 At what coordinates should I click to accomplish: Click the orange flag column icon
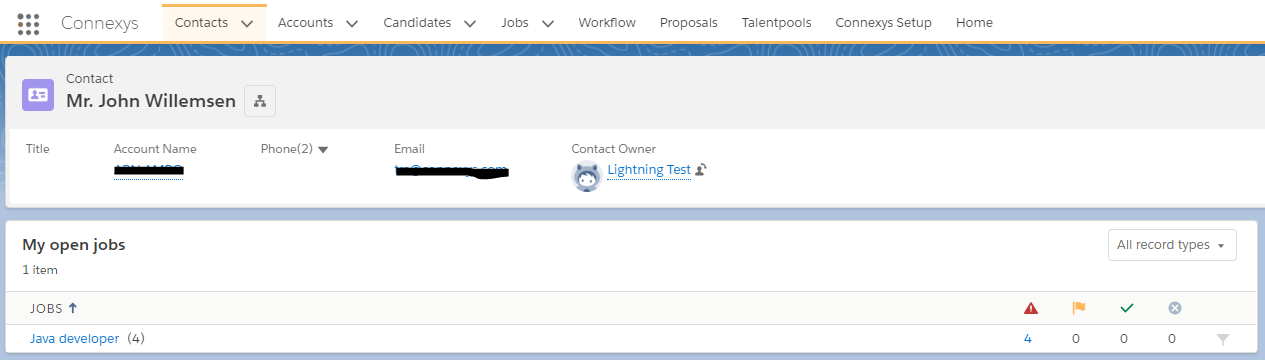click(1078, 308)
